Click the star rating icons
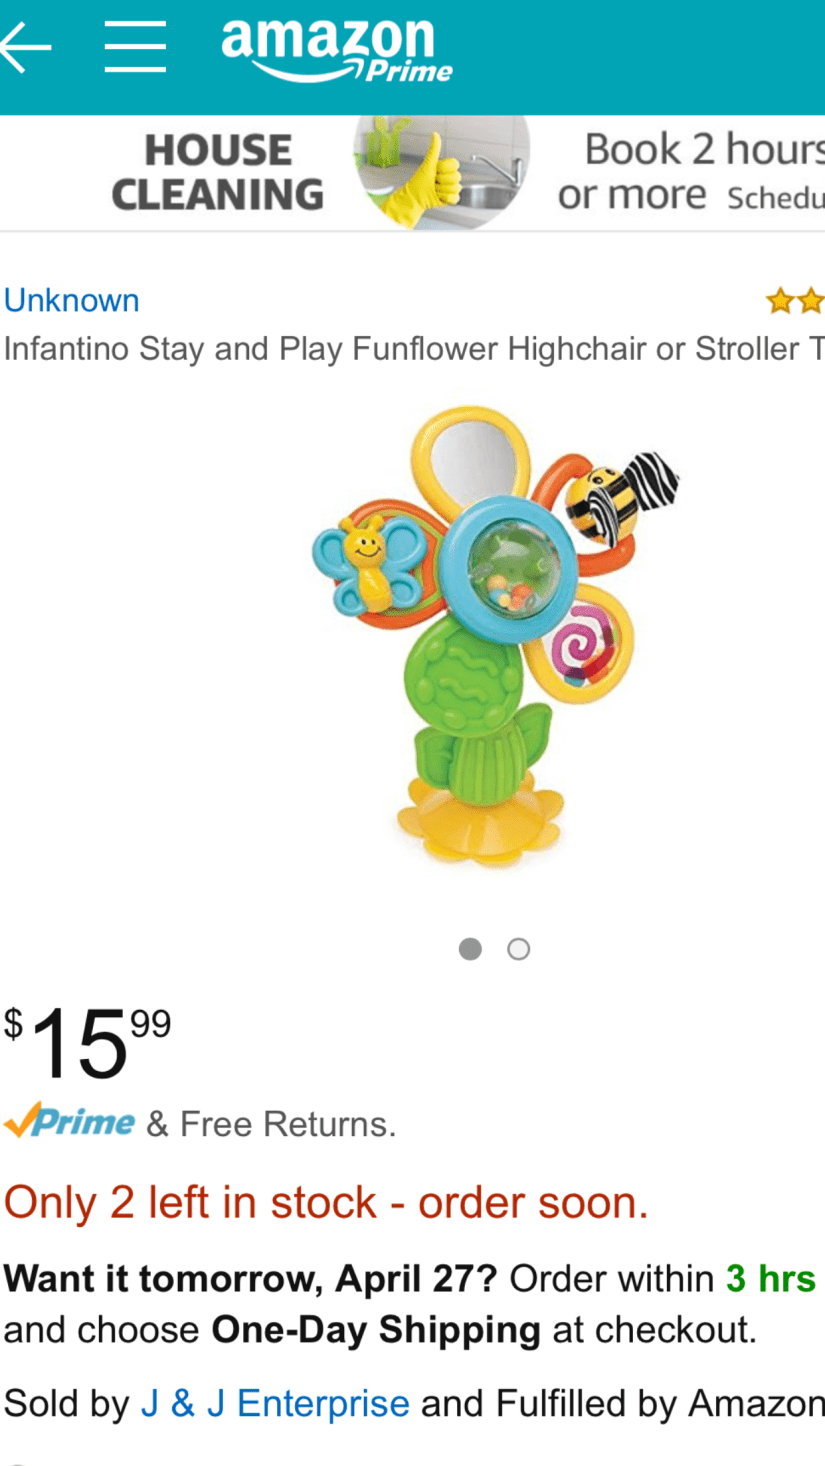This screenshot has width=825, height=1466. point(795,300)
